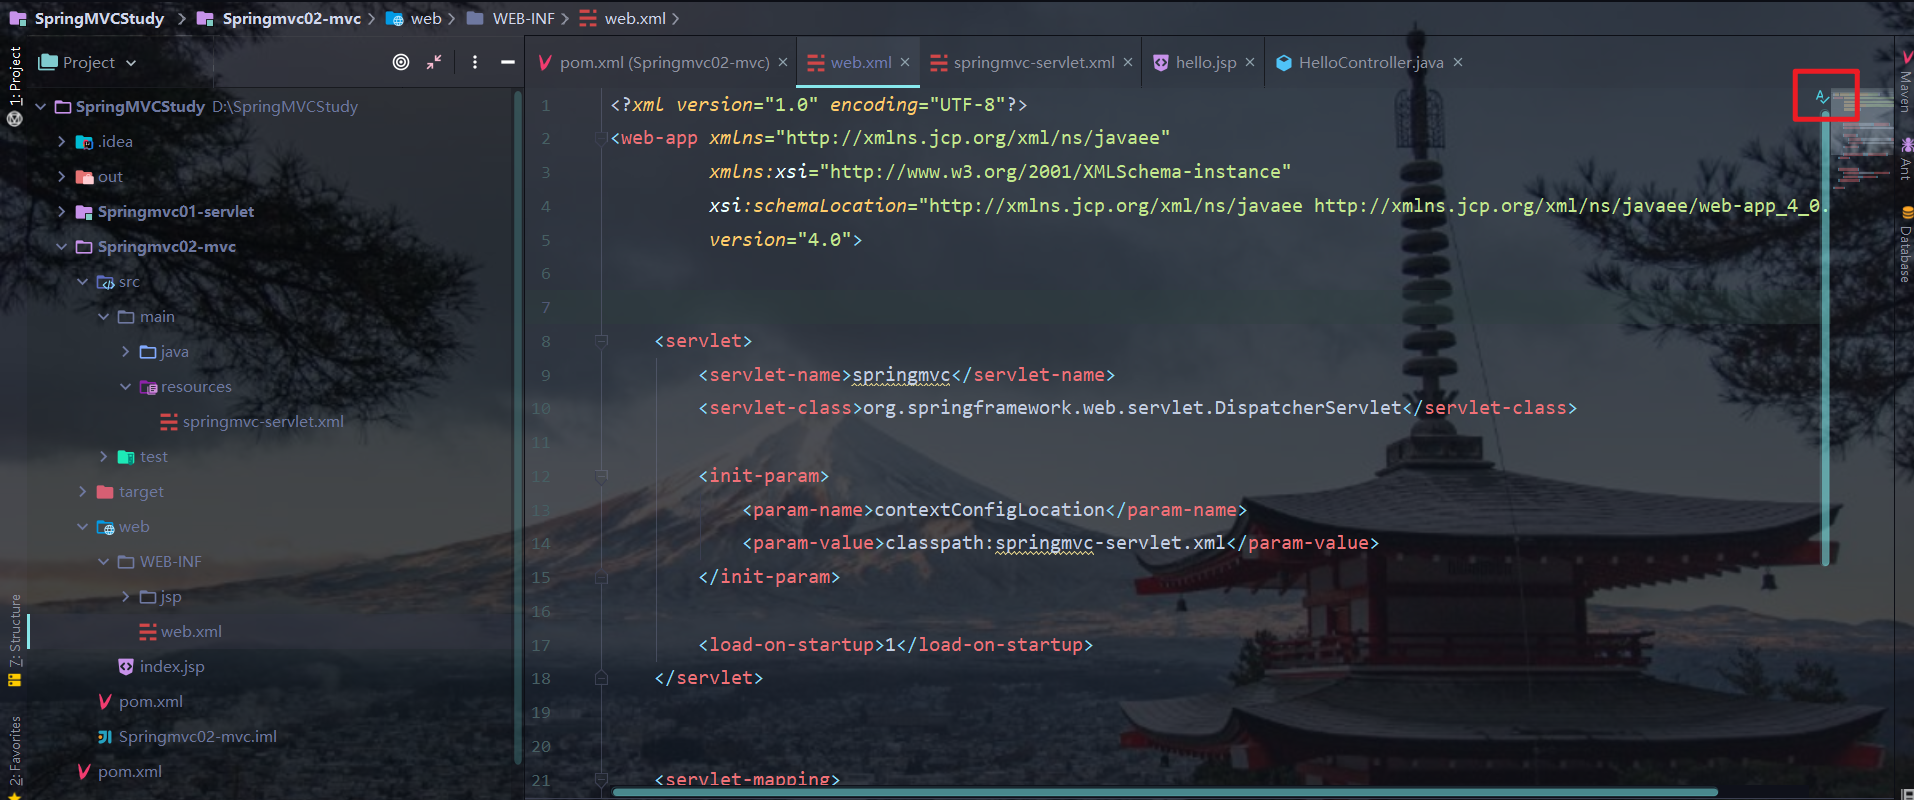Click the SpringMVCStudy breadcrumb
The height and width of the screenshot is (800, 1914).
tap(99, 18)
